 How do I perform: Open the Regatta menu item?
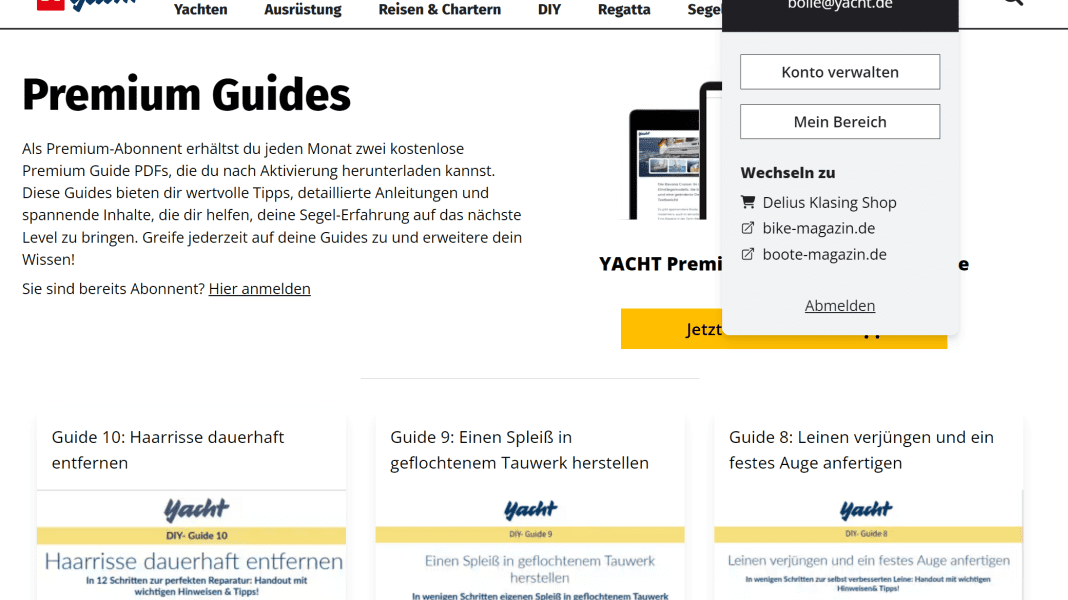[624, 10]
